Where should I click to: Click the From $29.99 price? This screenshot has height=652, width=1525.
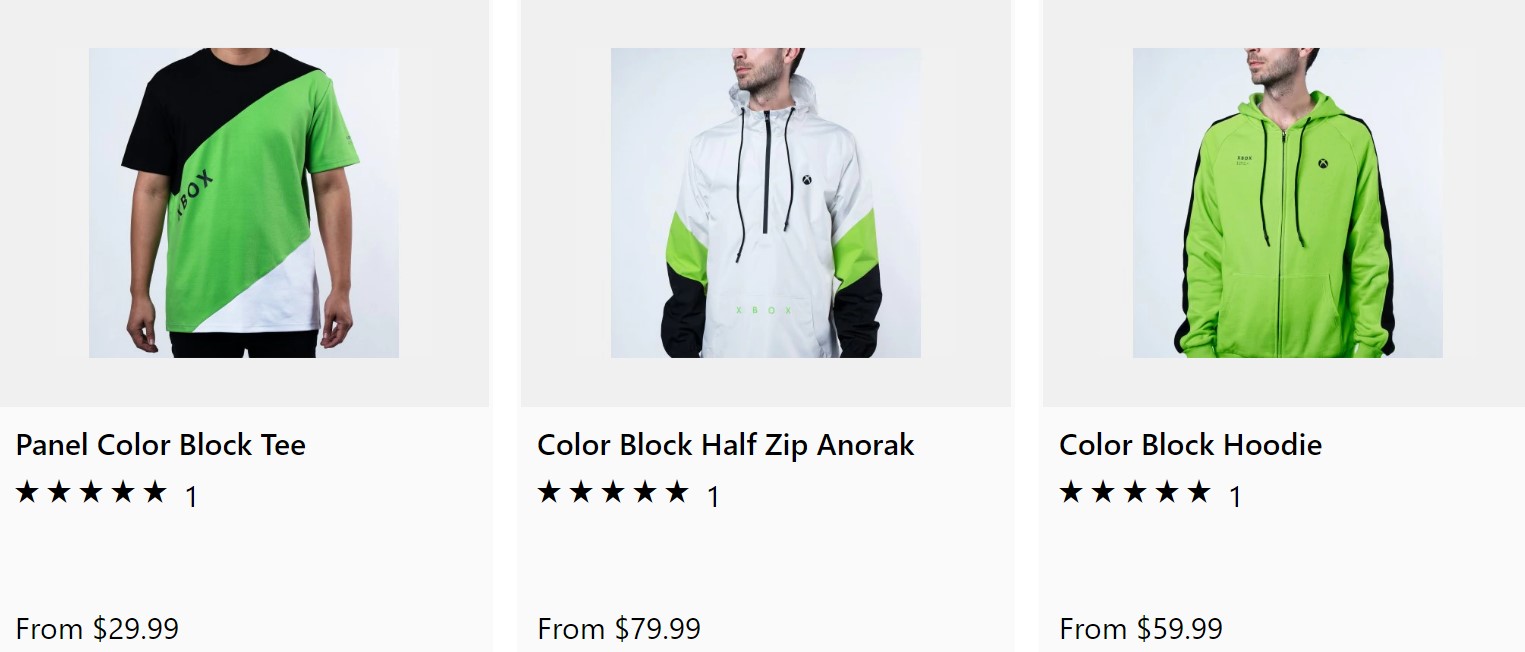coord(97,629)
